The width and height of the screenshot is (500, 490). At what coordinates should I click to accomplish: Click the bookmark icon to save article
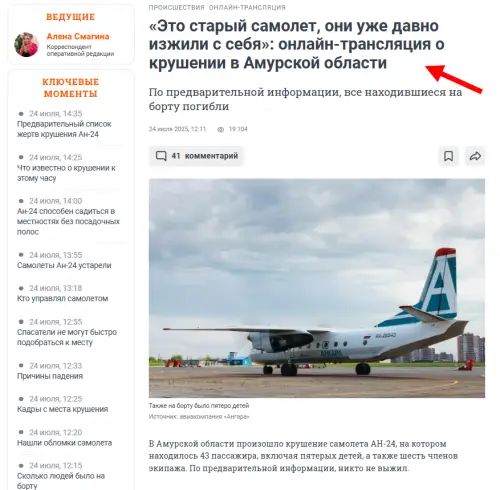pos(448,156)
